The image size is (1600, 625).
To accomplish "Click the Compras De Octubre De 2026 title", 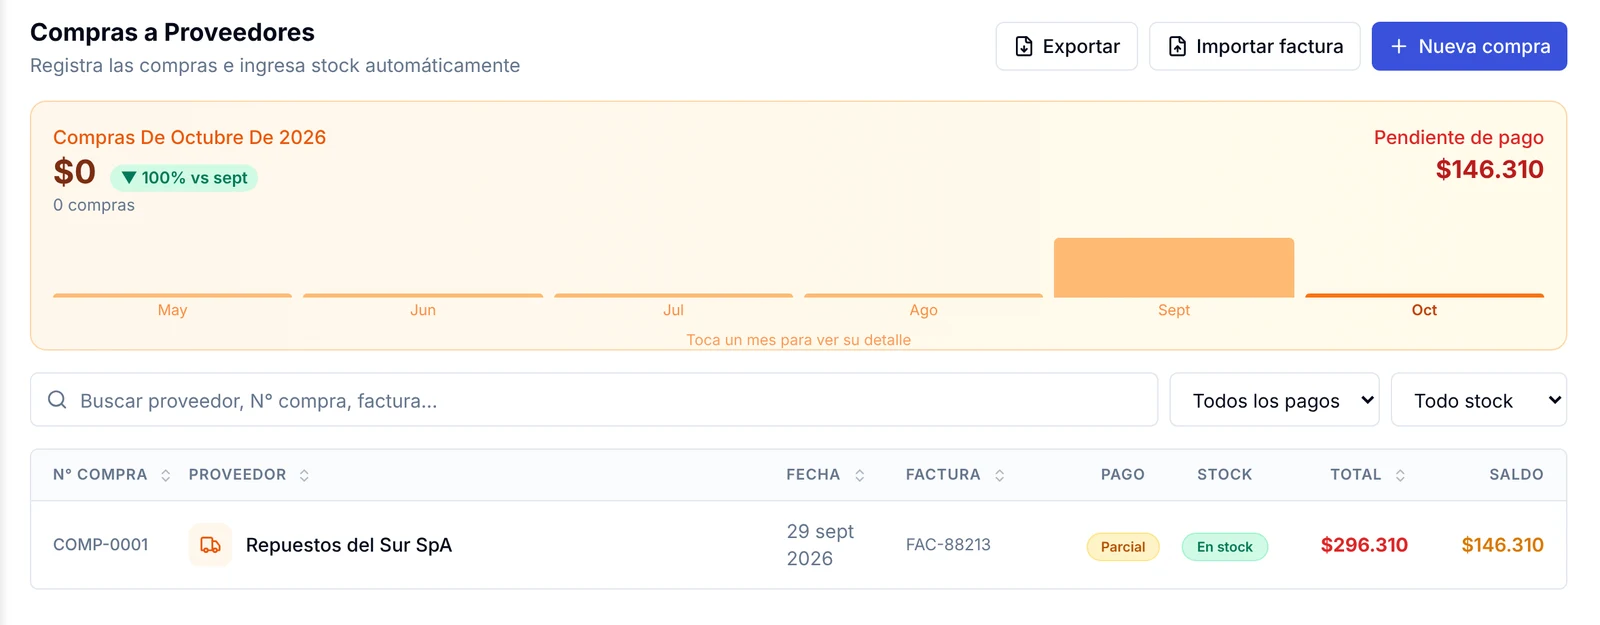I will tap(190, 137).
